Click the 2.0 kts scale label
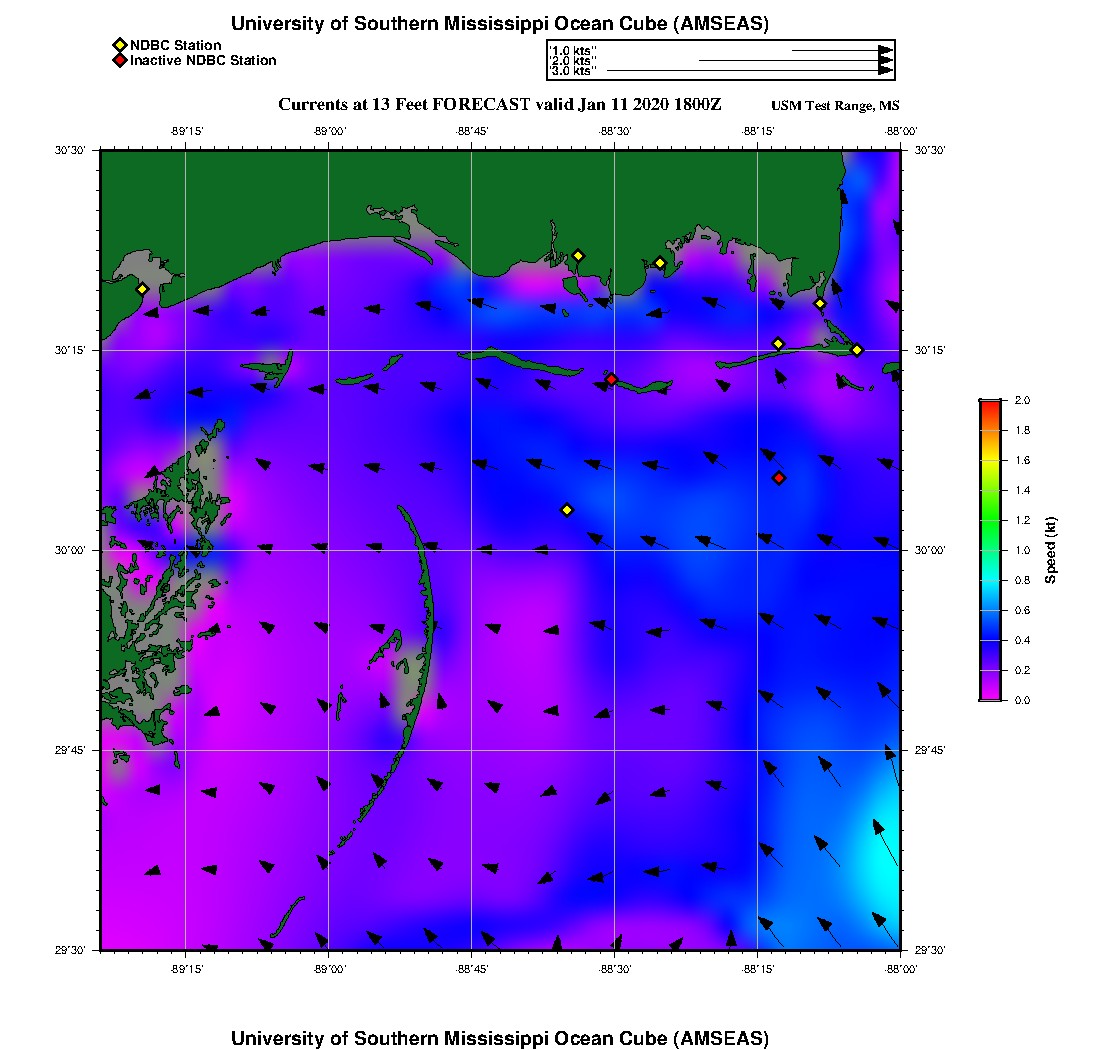This screenshot has height=1050, width=1100. [573, 61]
